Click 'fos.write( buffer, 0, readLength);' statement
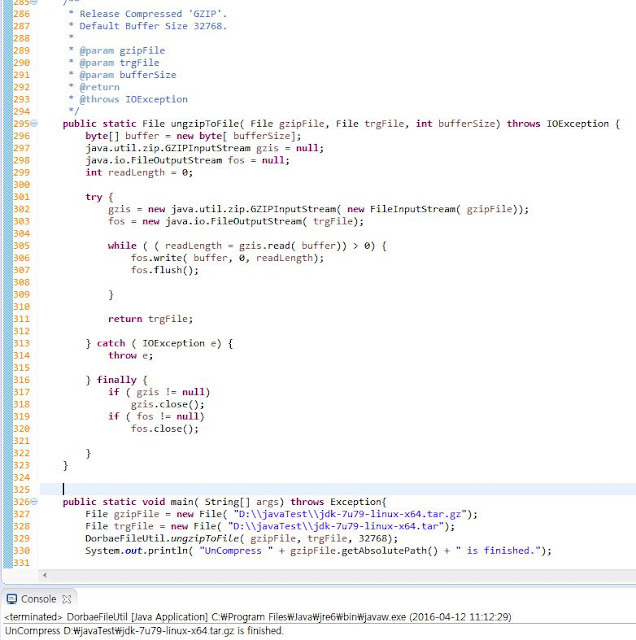Screen dimensions: 636x640 click(227, 258)
